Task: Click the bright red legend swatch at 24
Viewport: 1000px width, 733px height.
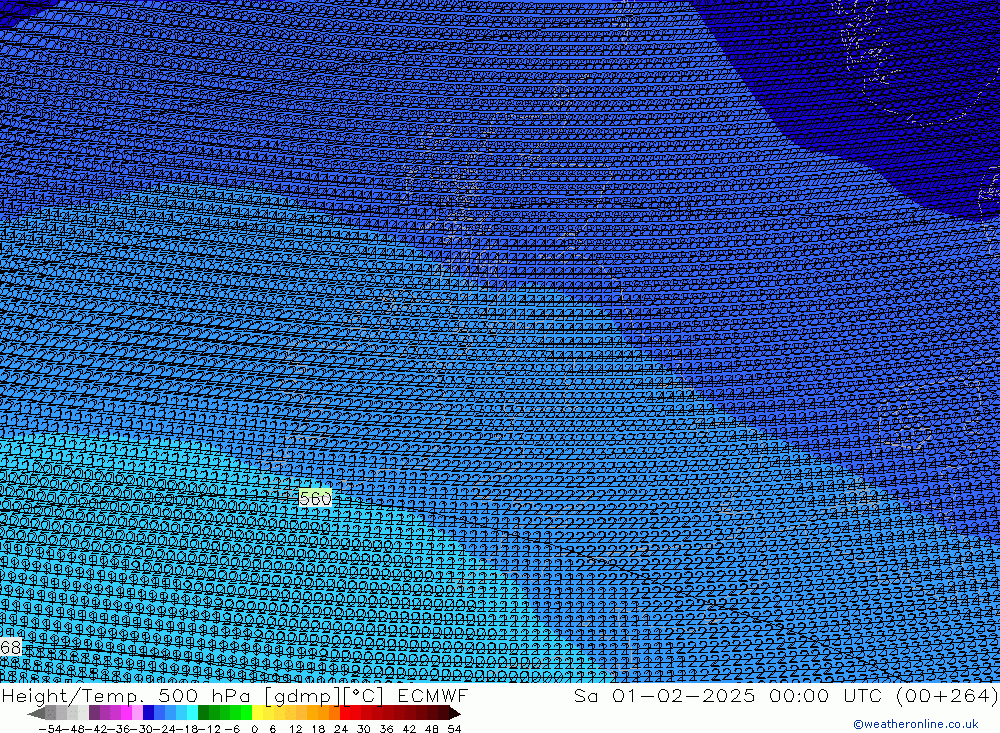Action: tap(345, 713)
